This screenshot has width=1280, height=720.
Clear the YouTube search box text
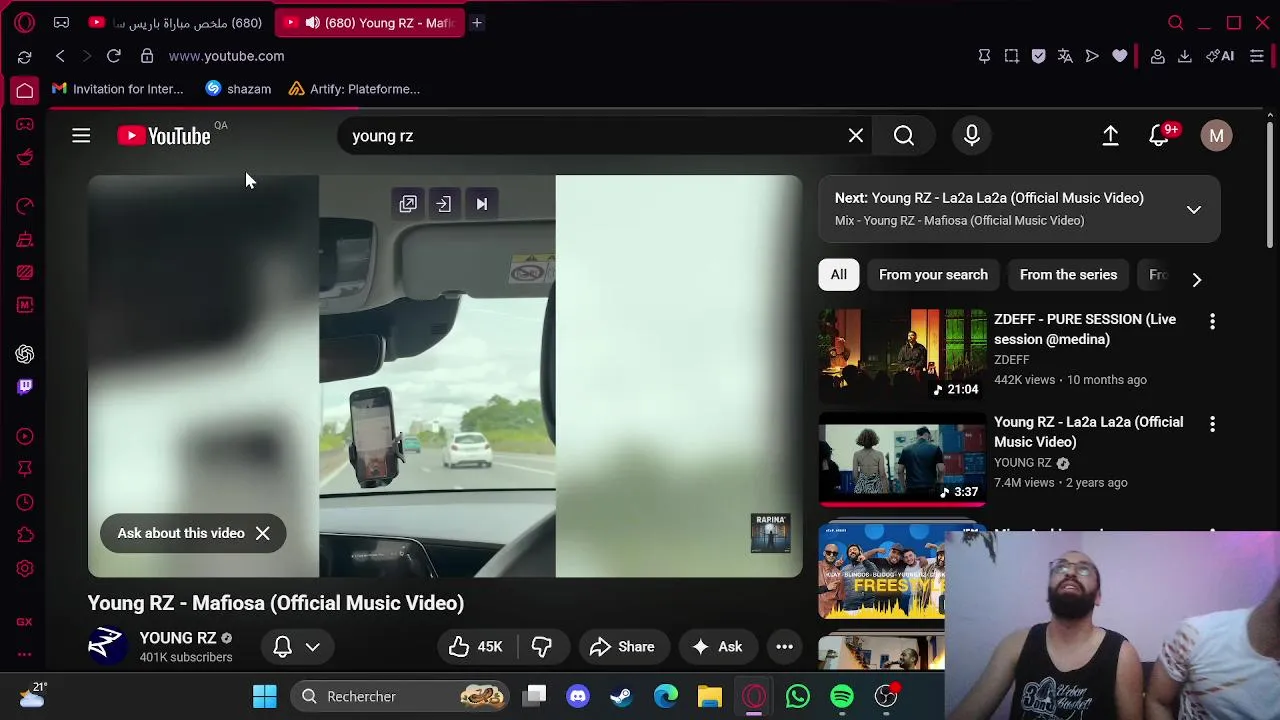[x=856, y=136]
